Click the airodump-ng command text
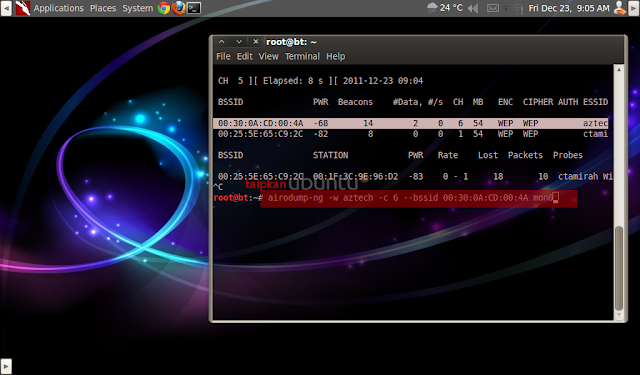Image resolution: width=640 pixels, height=375 pixels. 410,198
